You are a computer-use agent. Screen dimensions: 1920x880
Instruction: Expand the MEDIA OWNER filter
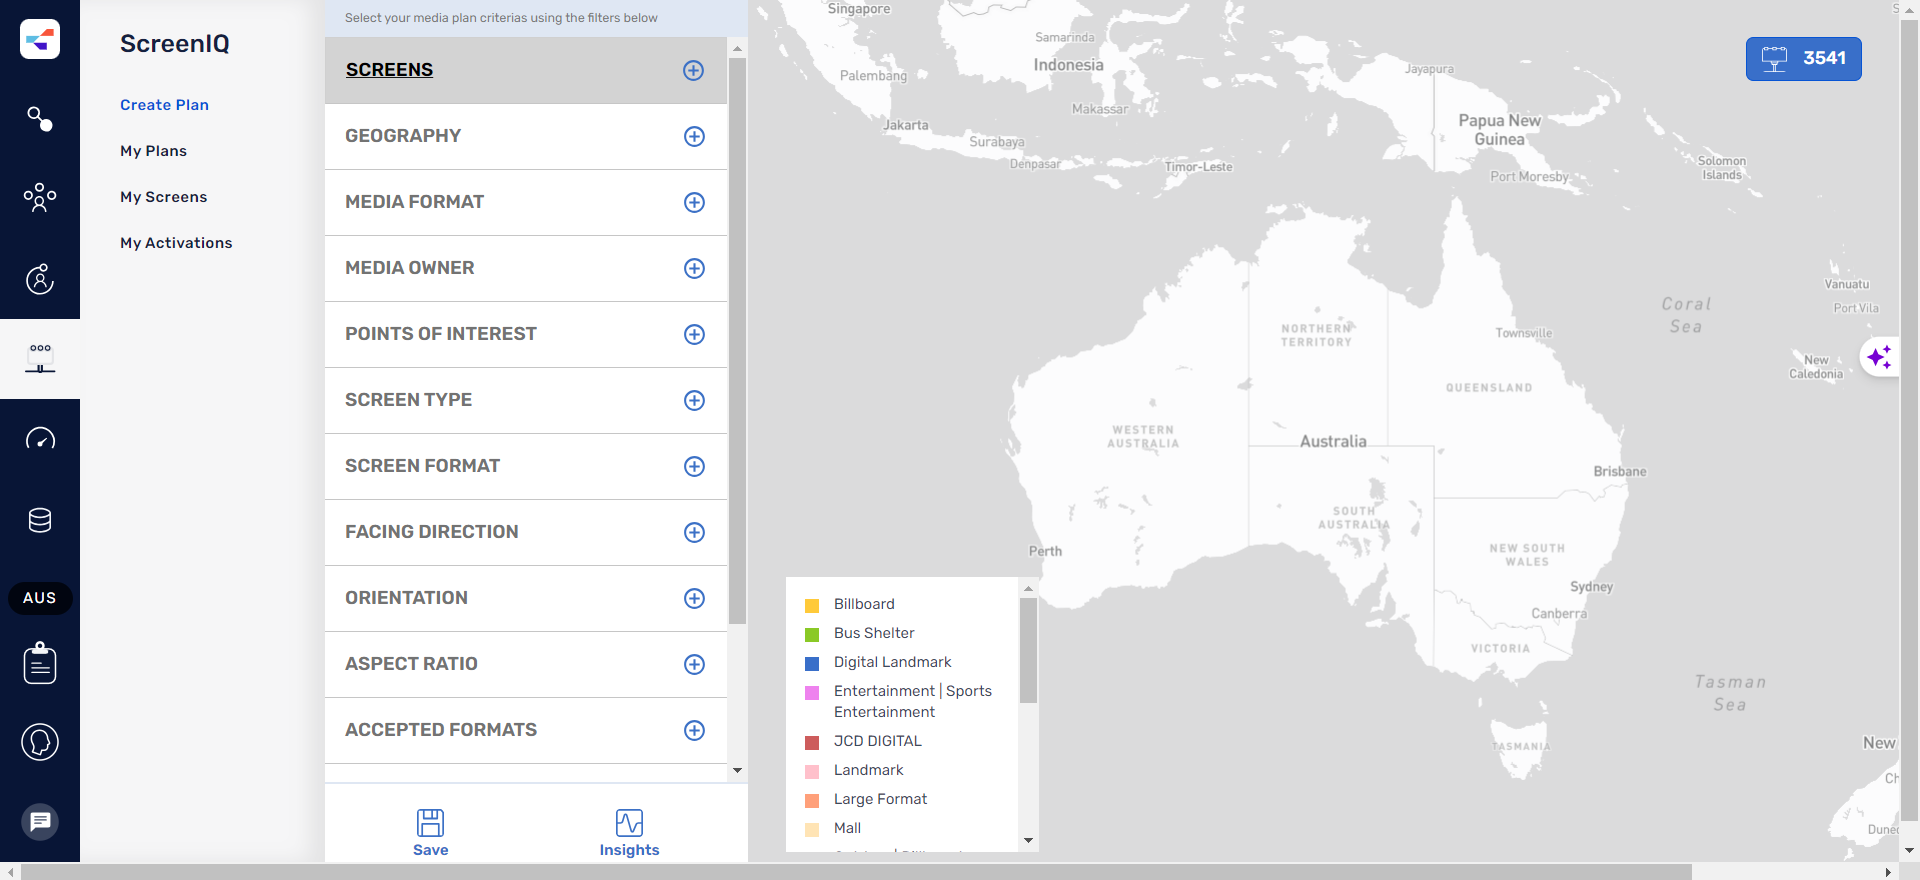point(694,268)
